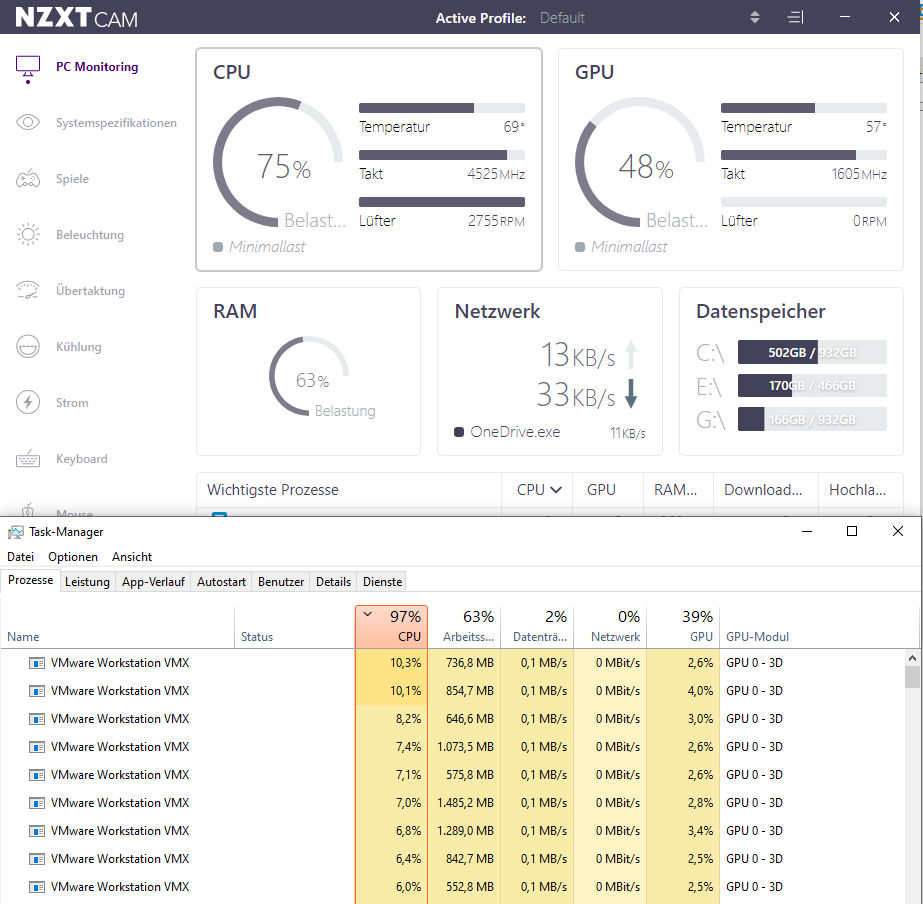This screenshot has width=923, height=904.
Task: Select the Prozesse tab
Action: coord(31,580)
